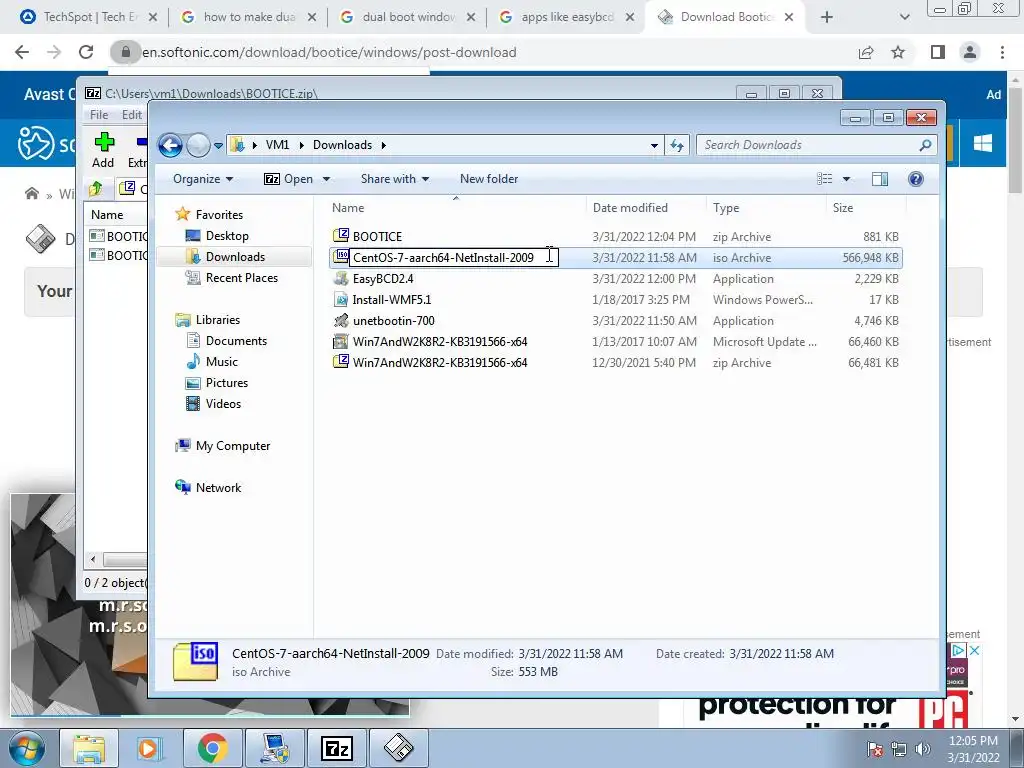Open recent locations dropdown next to forward arrow

click(218, 146)
